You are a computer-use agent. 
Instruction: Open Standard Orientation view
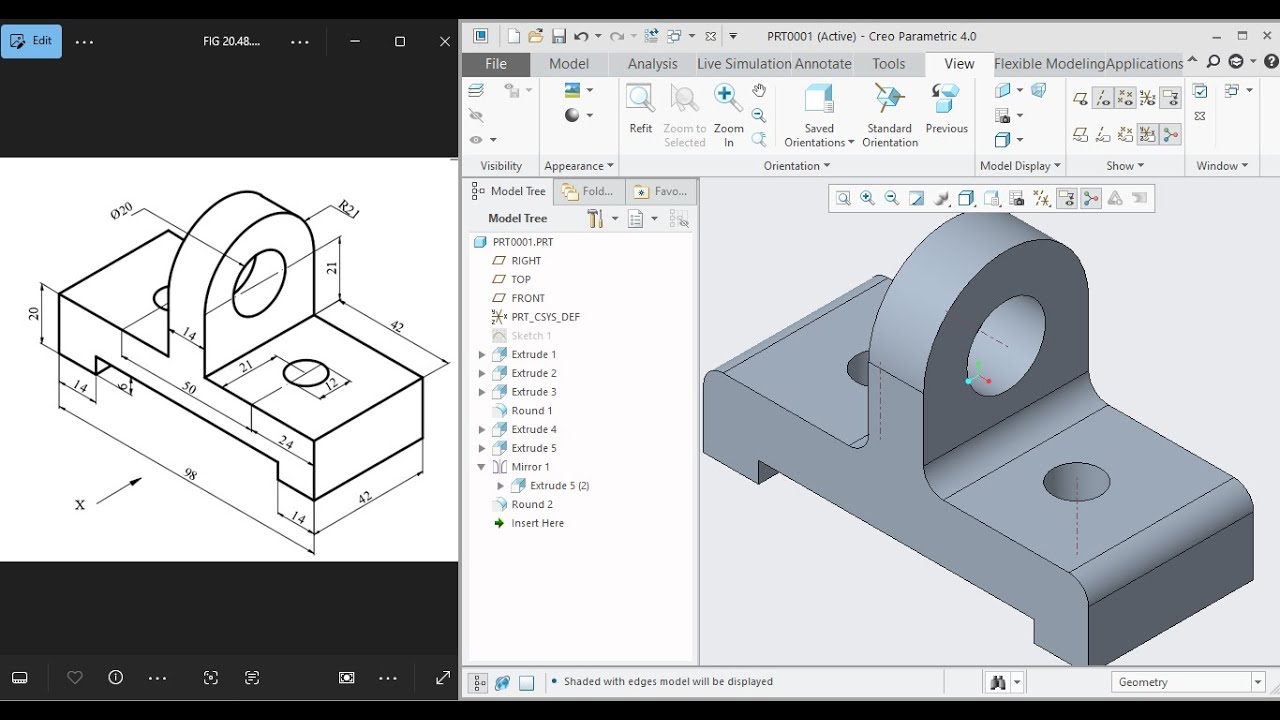click(x=889, y=115)
